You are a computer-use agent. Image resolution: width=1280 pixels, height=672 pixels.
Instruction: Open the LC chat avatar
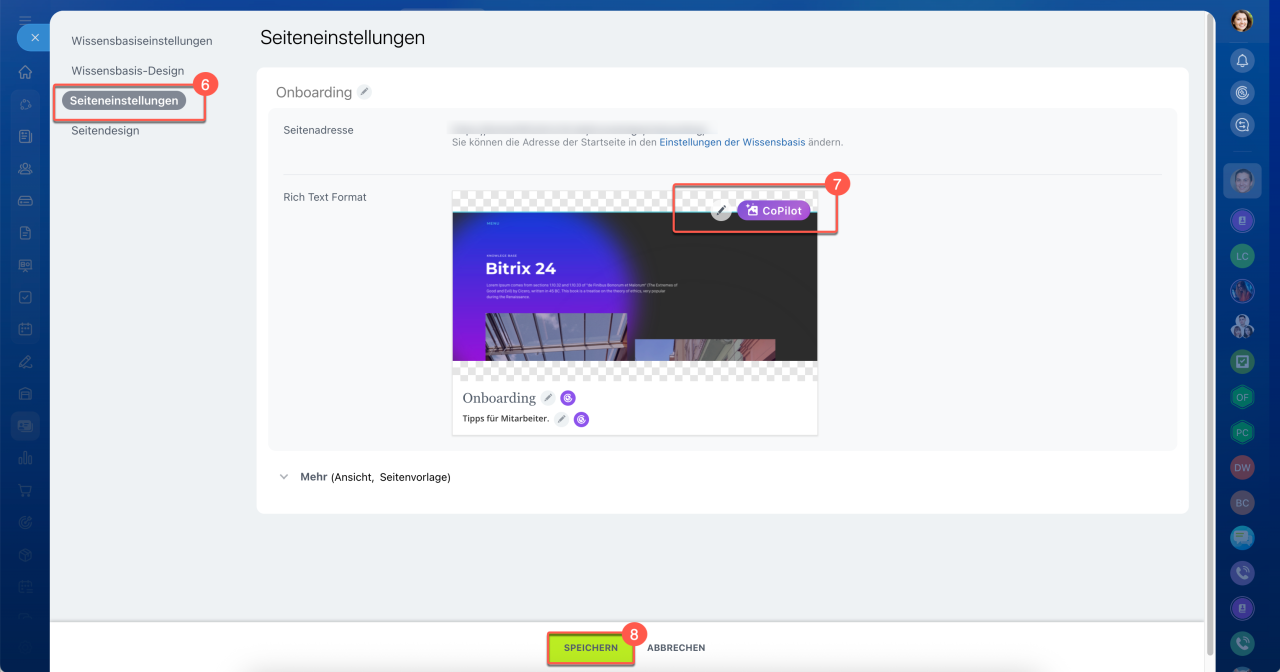[1242, 256]
